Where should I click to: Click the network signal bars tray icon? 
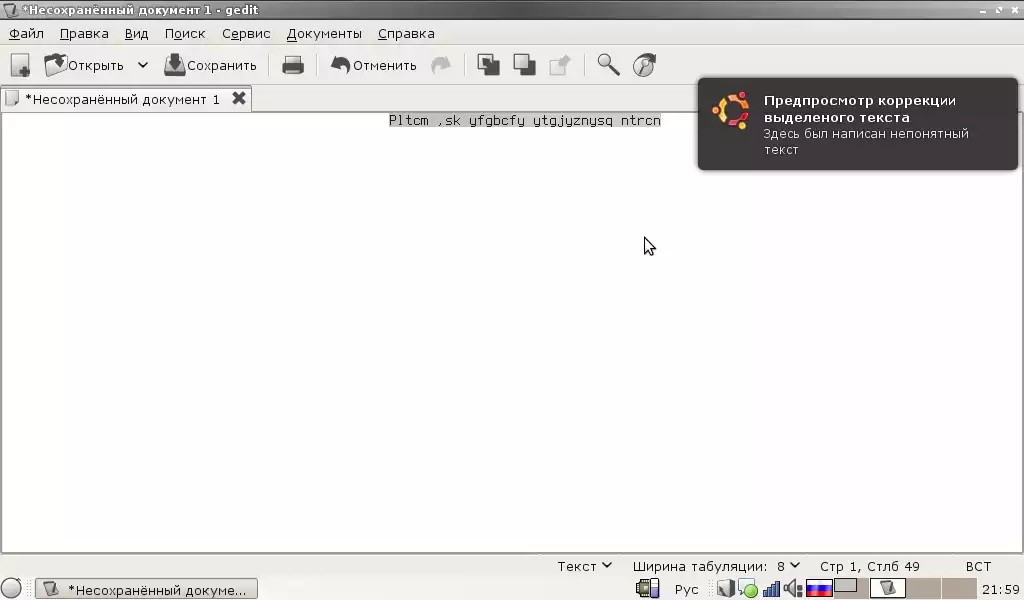coord(771,589)
